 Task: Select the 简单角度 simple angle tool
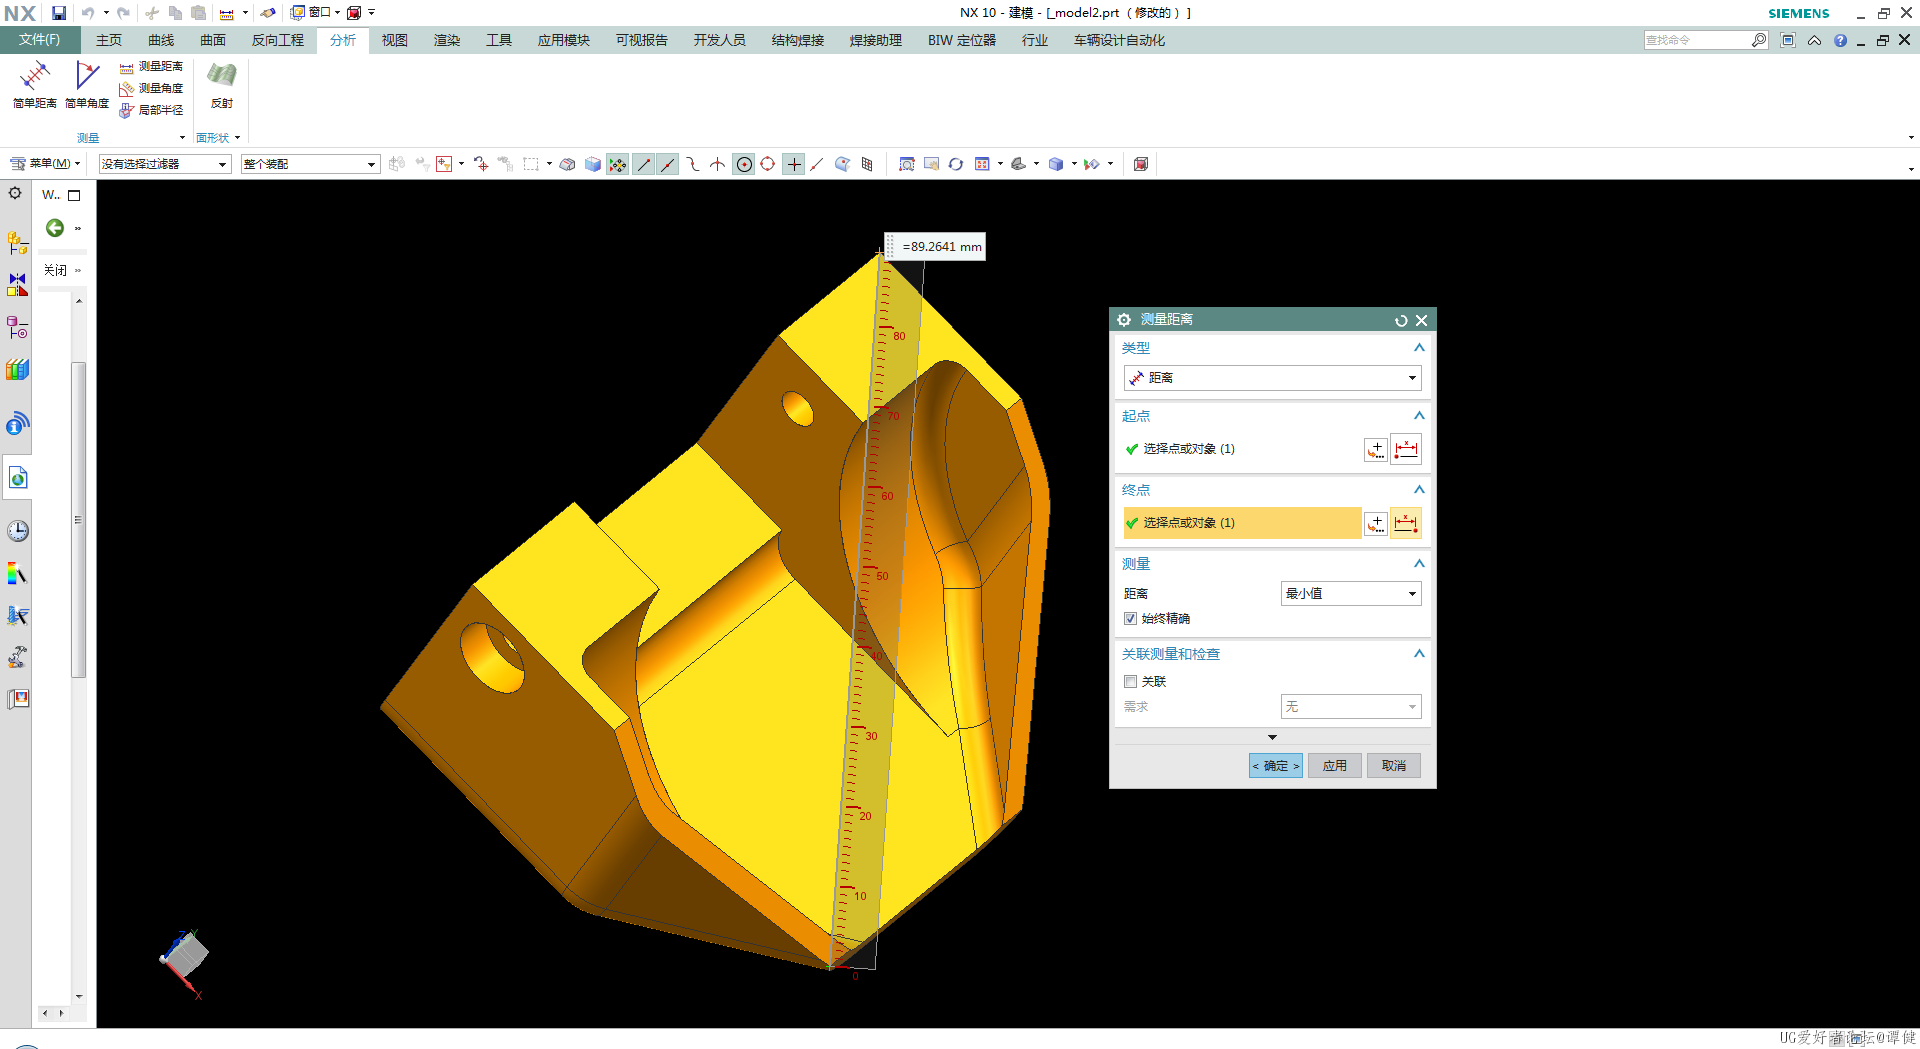pos(87,85)
